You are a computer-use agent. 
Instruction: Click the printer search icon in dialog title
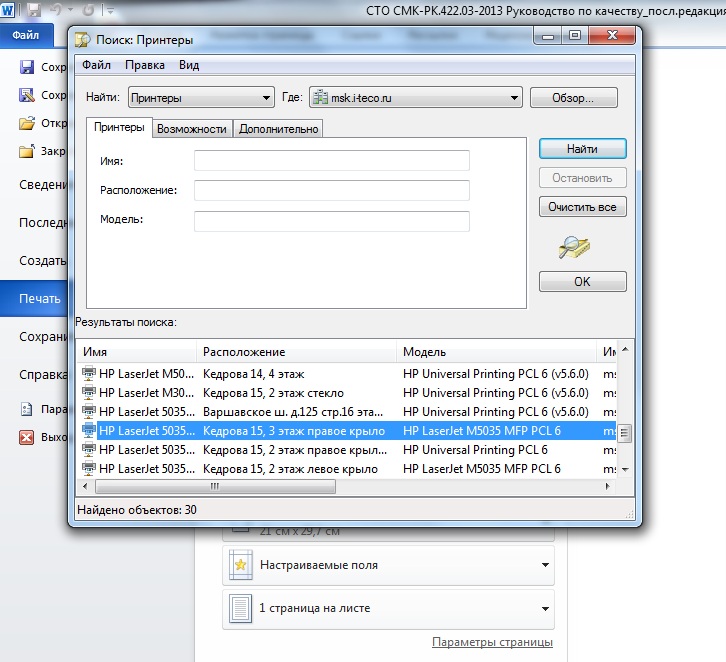click(82, 40)
